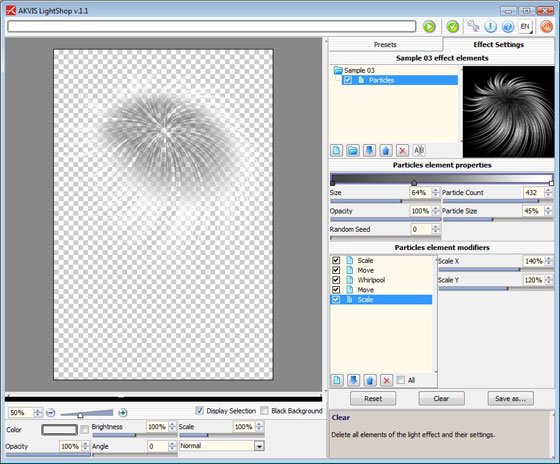Uncheck the first Scale modifier

tap(336, 260)
